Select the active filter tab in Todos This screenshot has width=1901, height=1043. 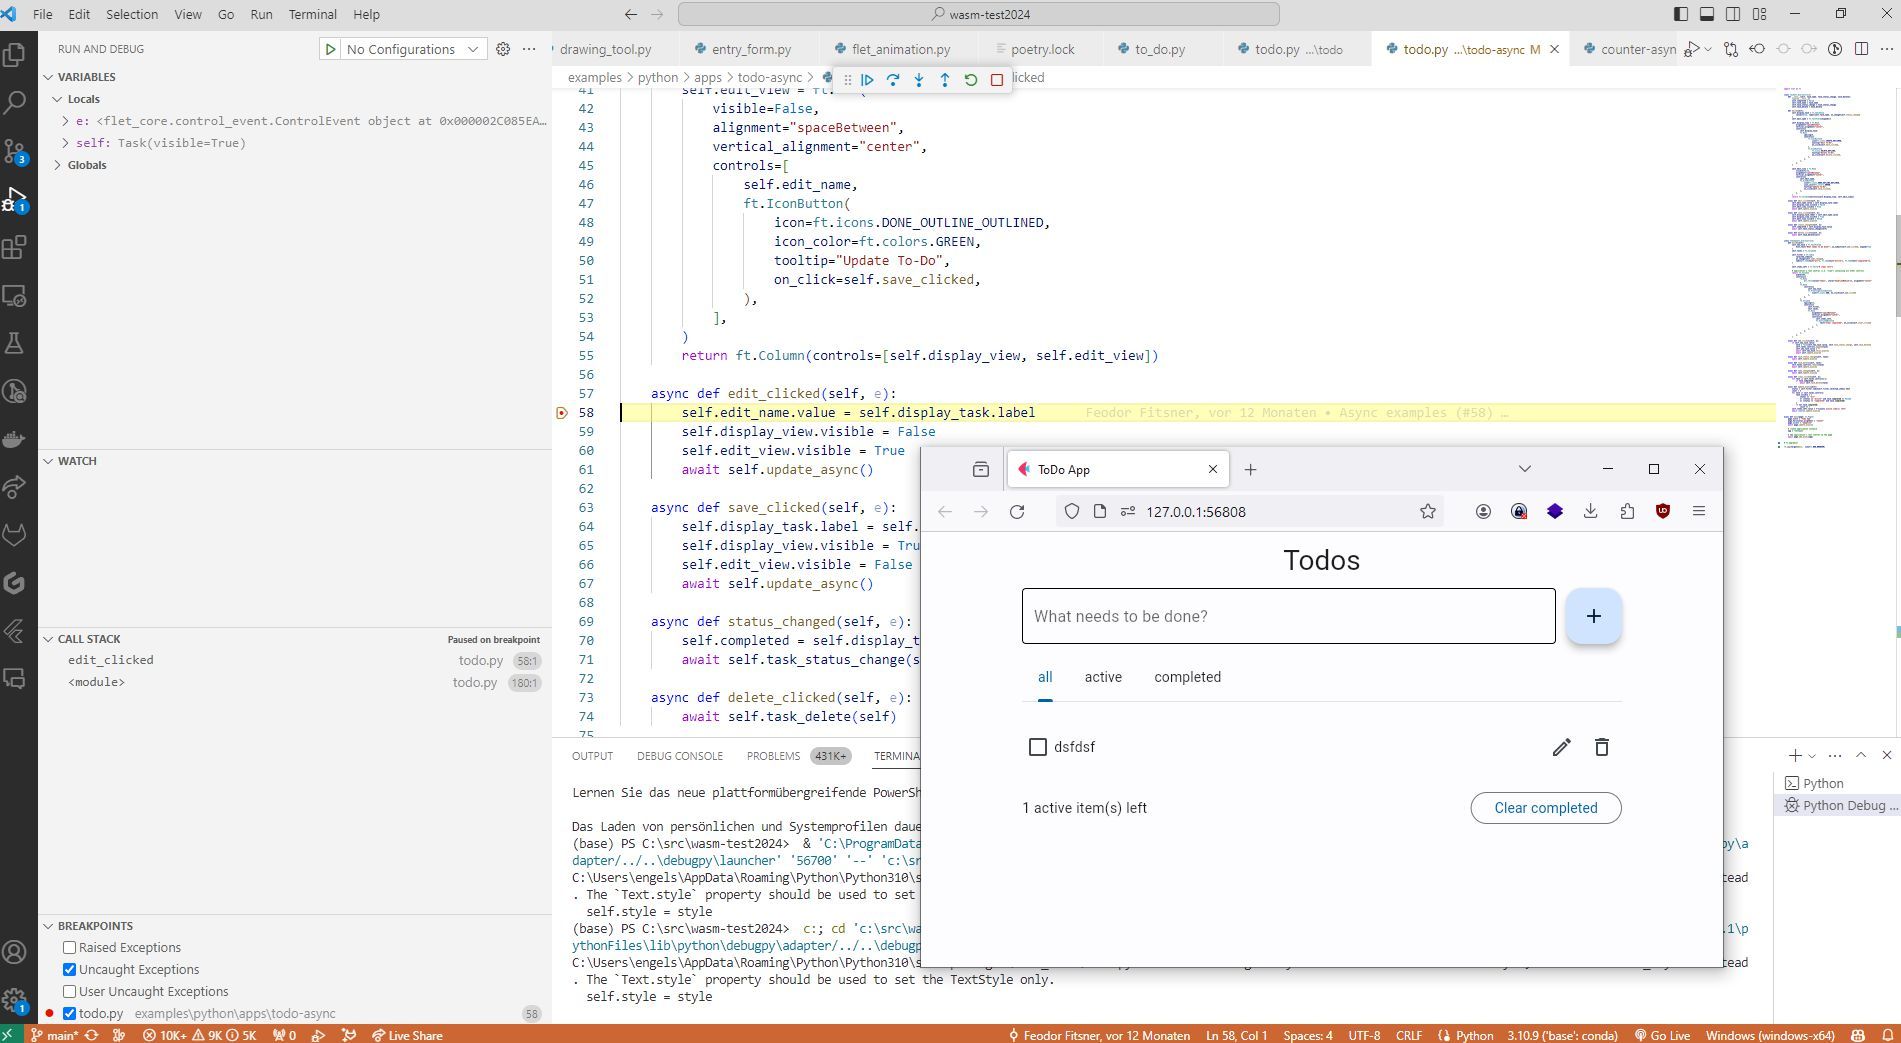pos(1103,677)
